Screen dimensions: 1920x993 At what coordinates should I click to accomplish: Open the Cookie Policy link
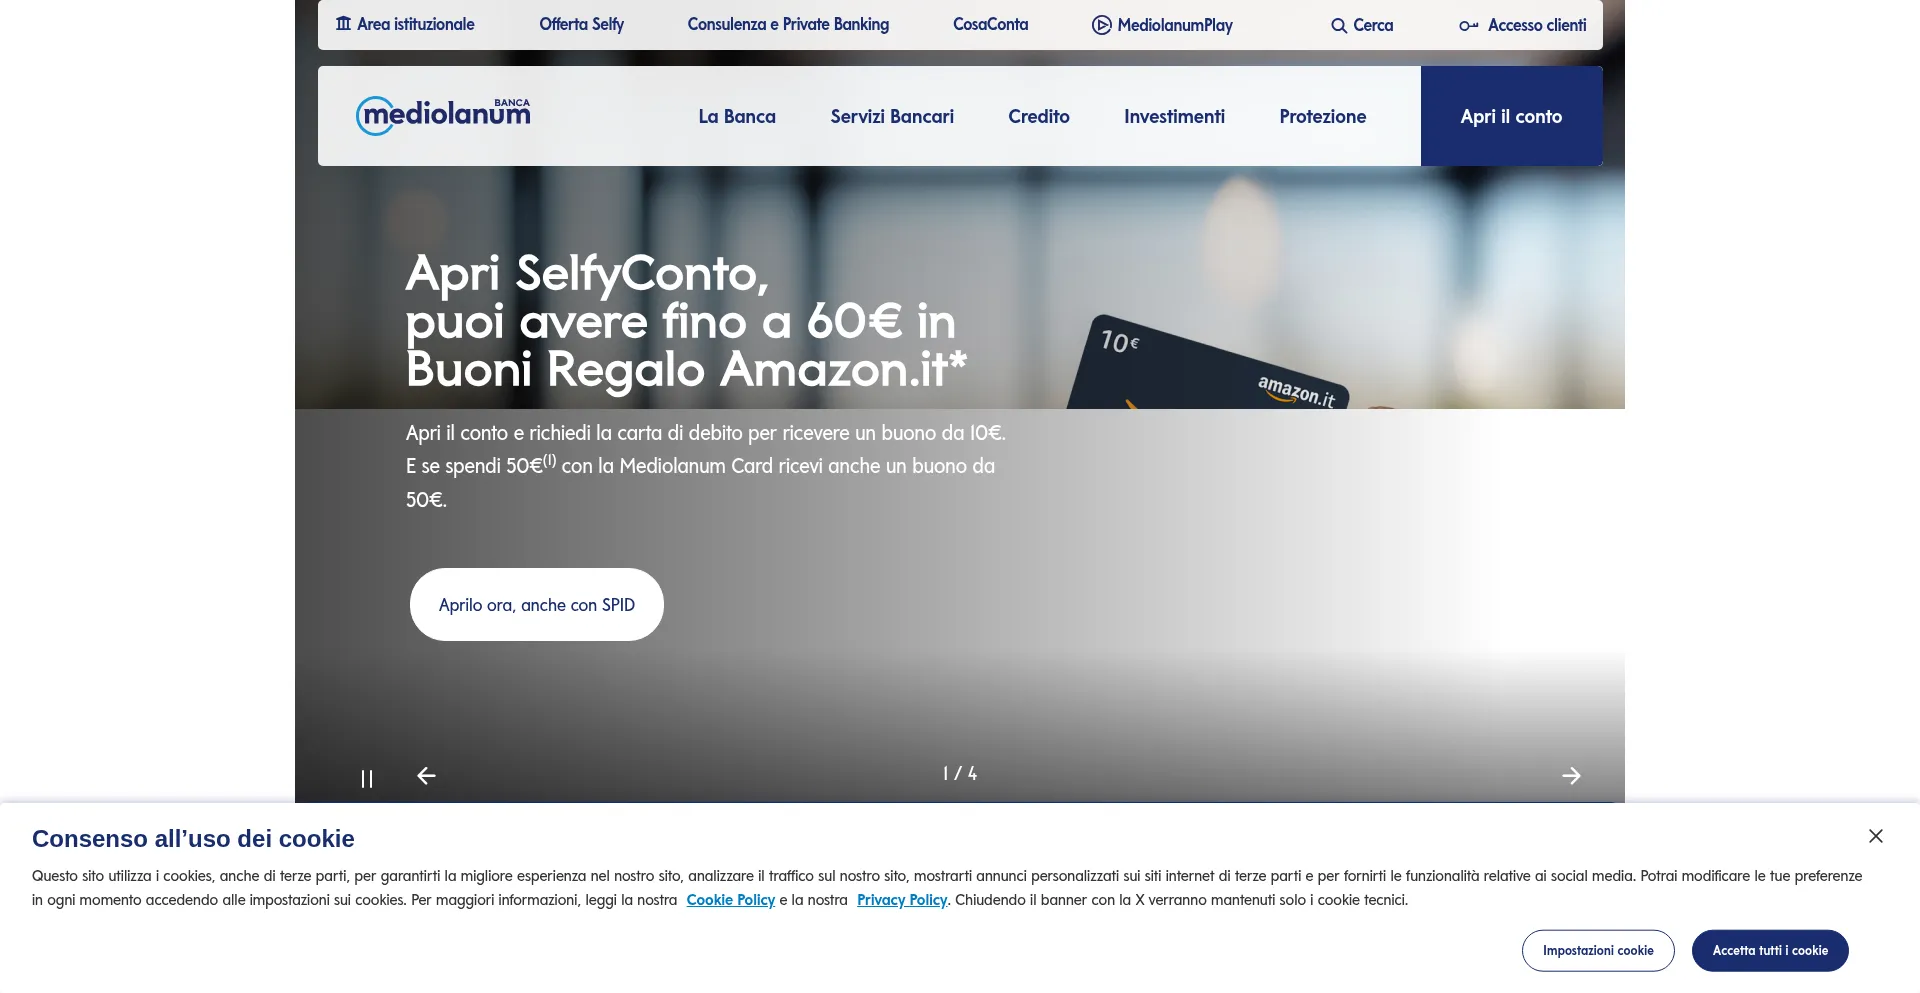[x=731, y=900]
